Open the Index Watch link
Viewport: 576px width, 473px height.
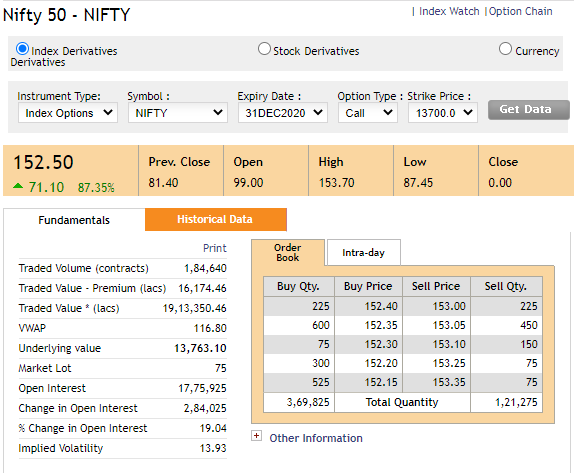(x=449, y=11)
